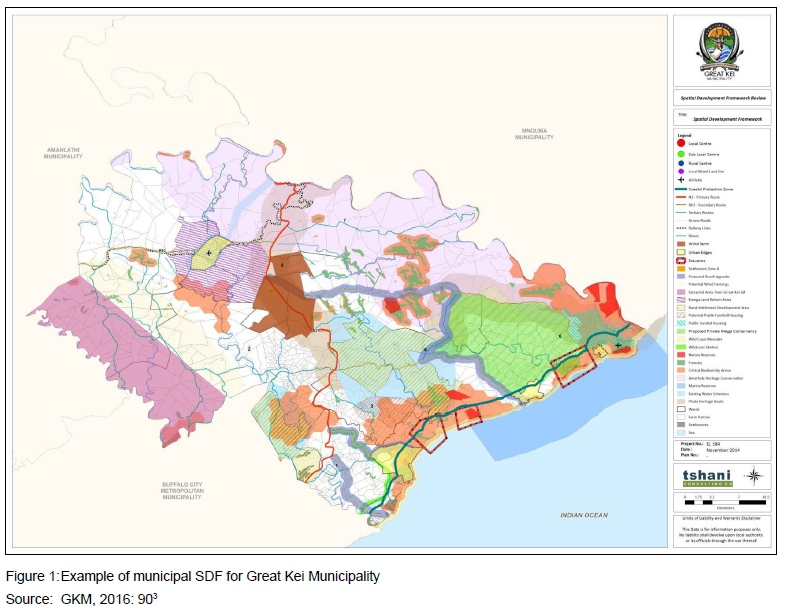Click the Airfields airplane legend symbol

click(683, 181)
